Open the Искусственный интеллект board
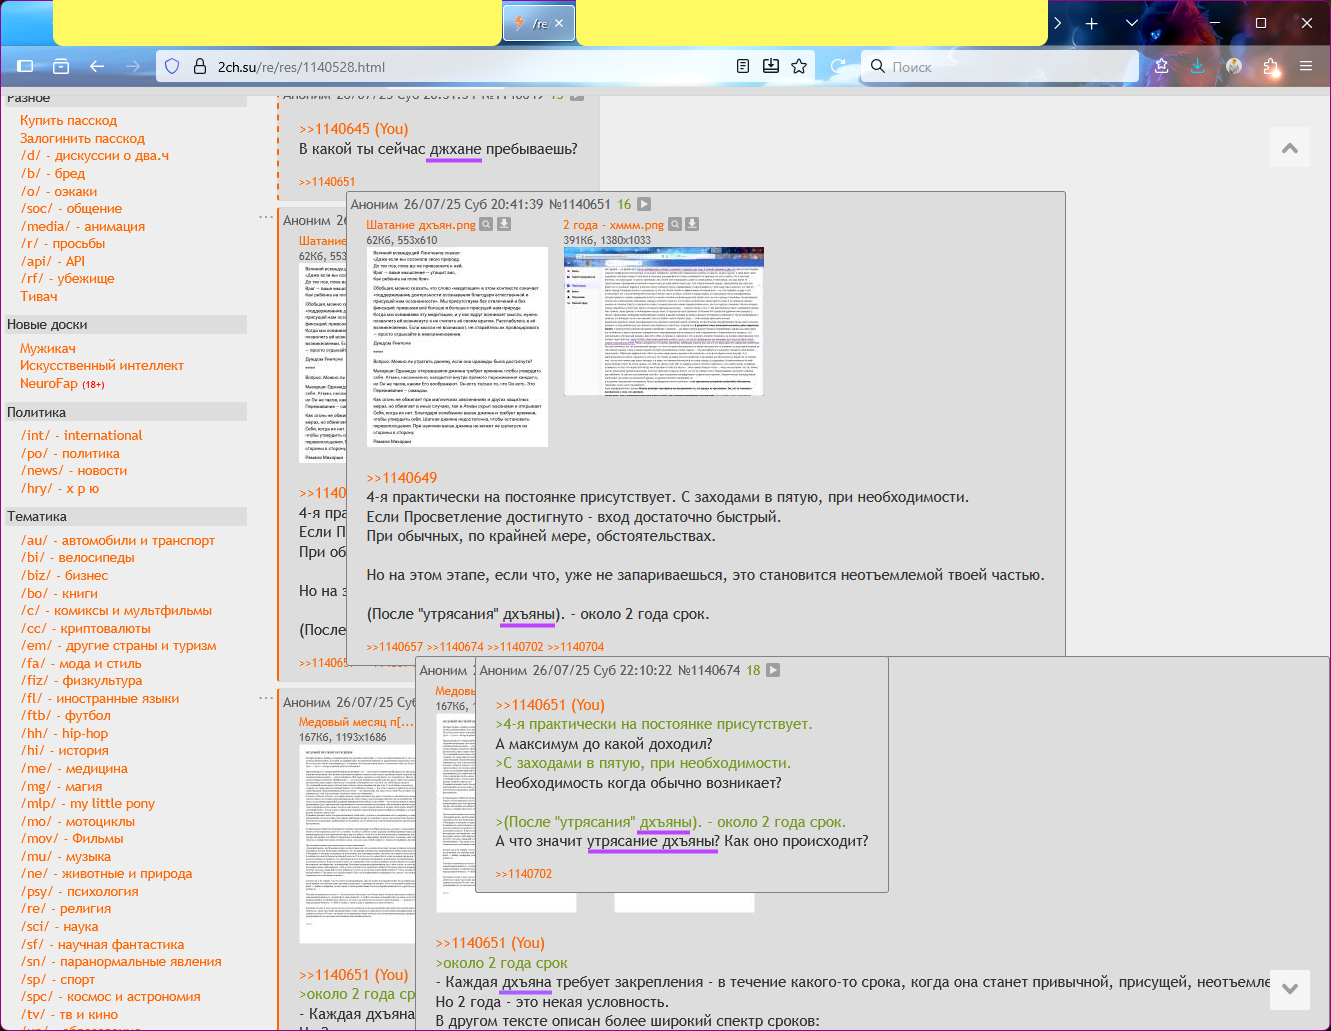This screenshot has height=1031, width=1331. (102, 366)
